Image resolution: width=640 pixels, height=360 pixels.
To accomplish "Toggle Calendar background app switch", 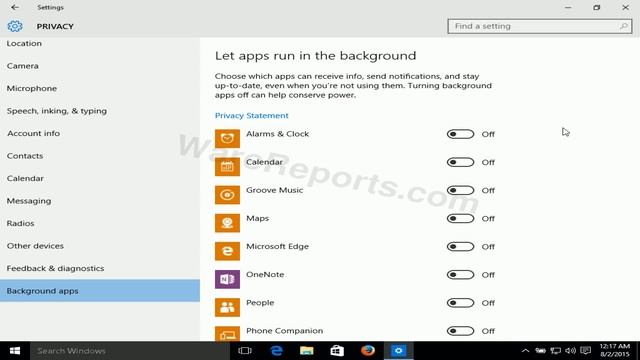I will [x=460, y=162].
